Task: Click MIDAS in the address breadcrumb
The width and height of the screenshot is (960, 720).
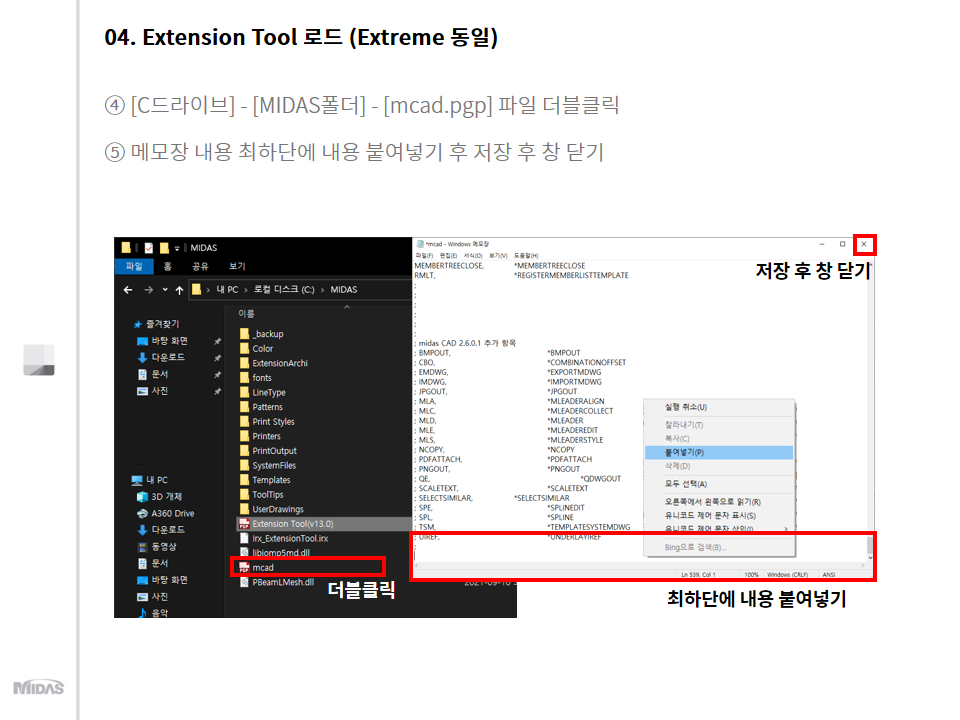Action: (x=343, y=290)
